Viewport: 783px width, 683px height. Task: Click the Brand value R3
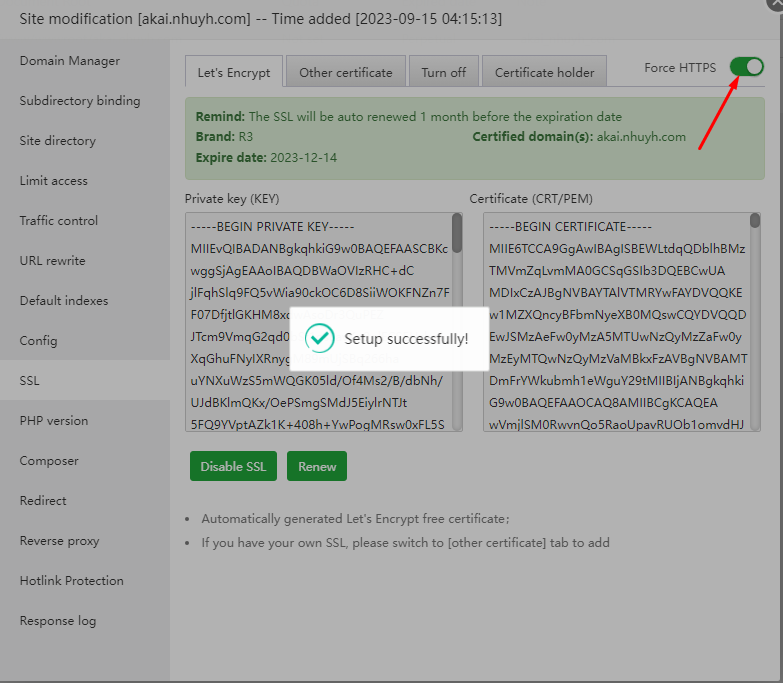246,137
